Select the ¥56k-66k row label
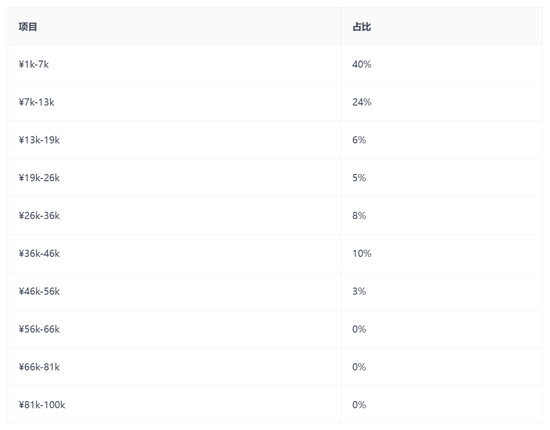Screen dimensions: 550x430 pos(39,329)
